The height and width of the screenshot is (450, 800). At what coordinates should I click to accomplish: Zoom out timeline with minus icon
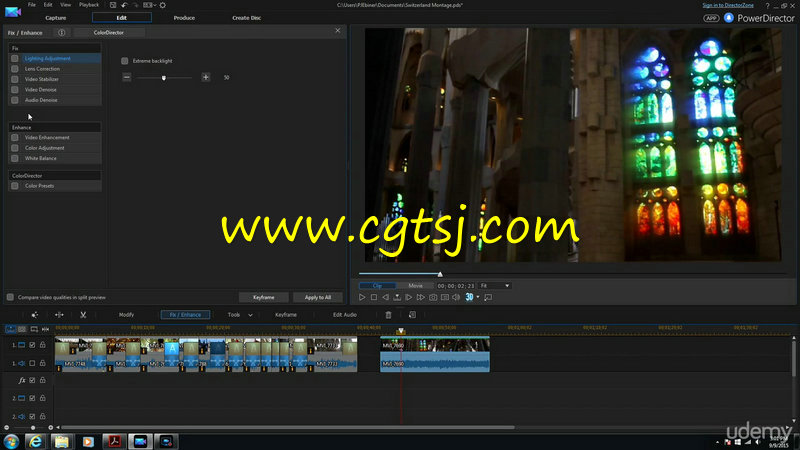coord(7,428)
